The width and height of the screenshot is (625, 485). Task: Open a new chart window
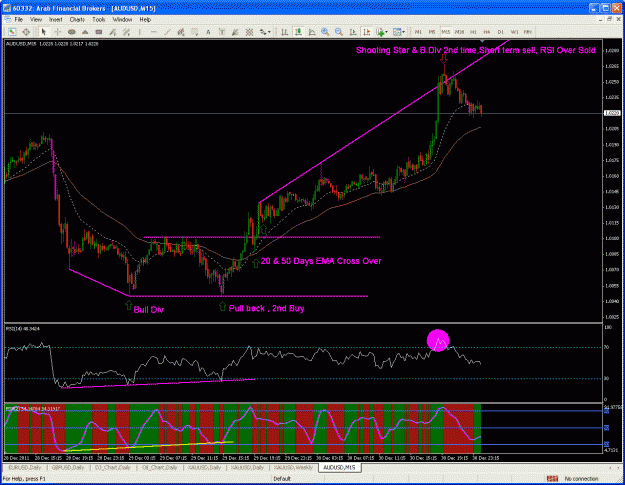tap(12, 32)
